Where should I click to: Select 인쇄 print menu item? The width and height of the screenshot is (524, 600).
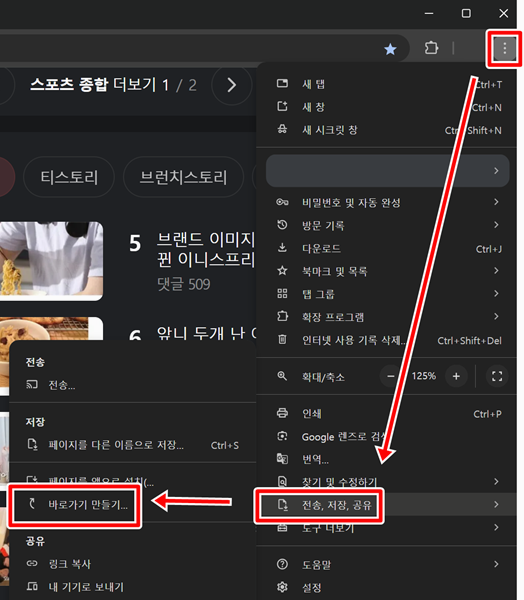tap(387, 413)
